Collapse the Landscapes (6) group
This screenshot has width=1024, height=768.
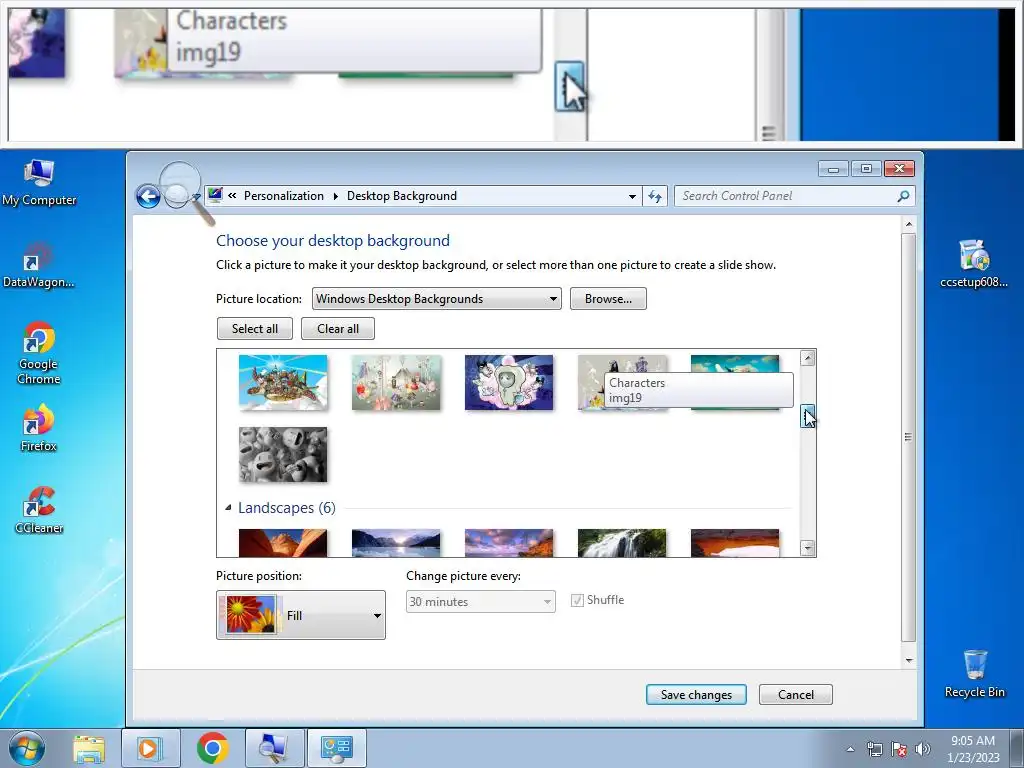tap(228, 507)
